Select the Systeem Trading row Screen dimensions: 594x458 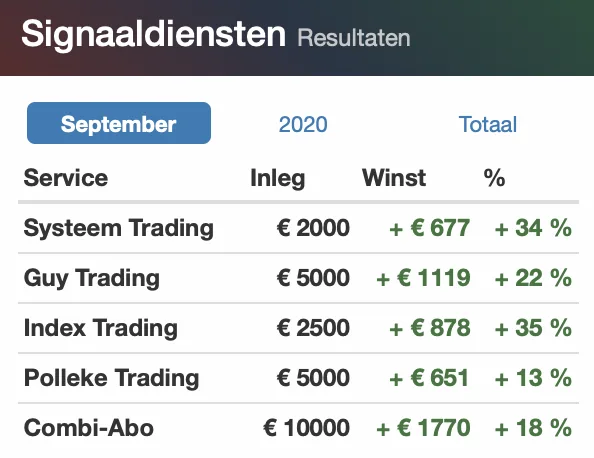click(299, 228)
